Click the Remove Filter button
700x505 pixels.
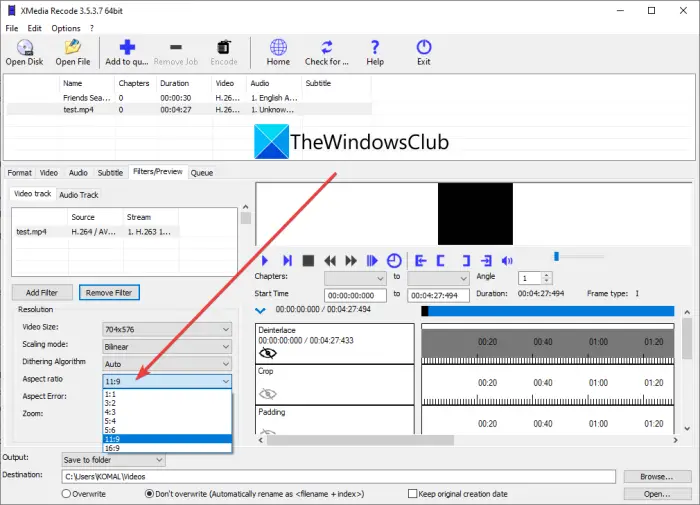(109, 292)
